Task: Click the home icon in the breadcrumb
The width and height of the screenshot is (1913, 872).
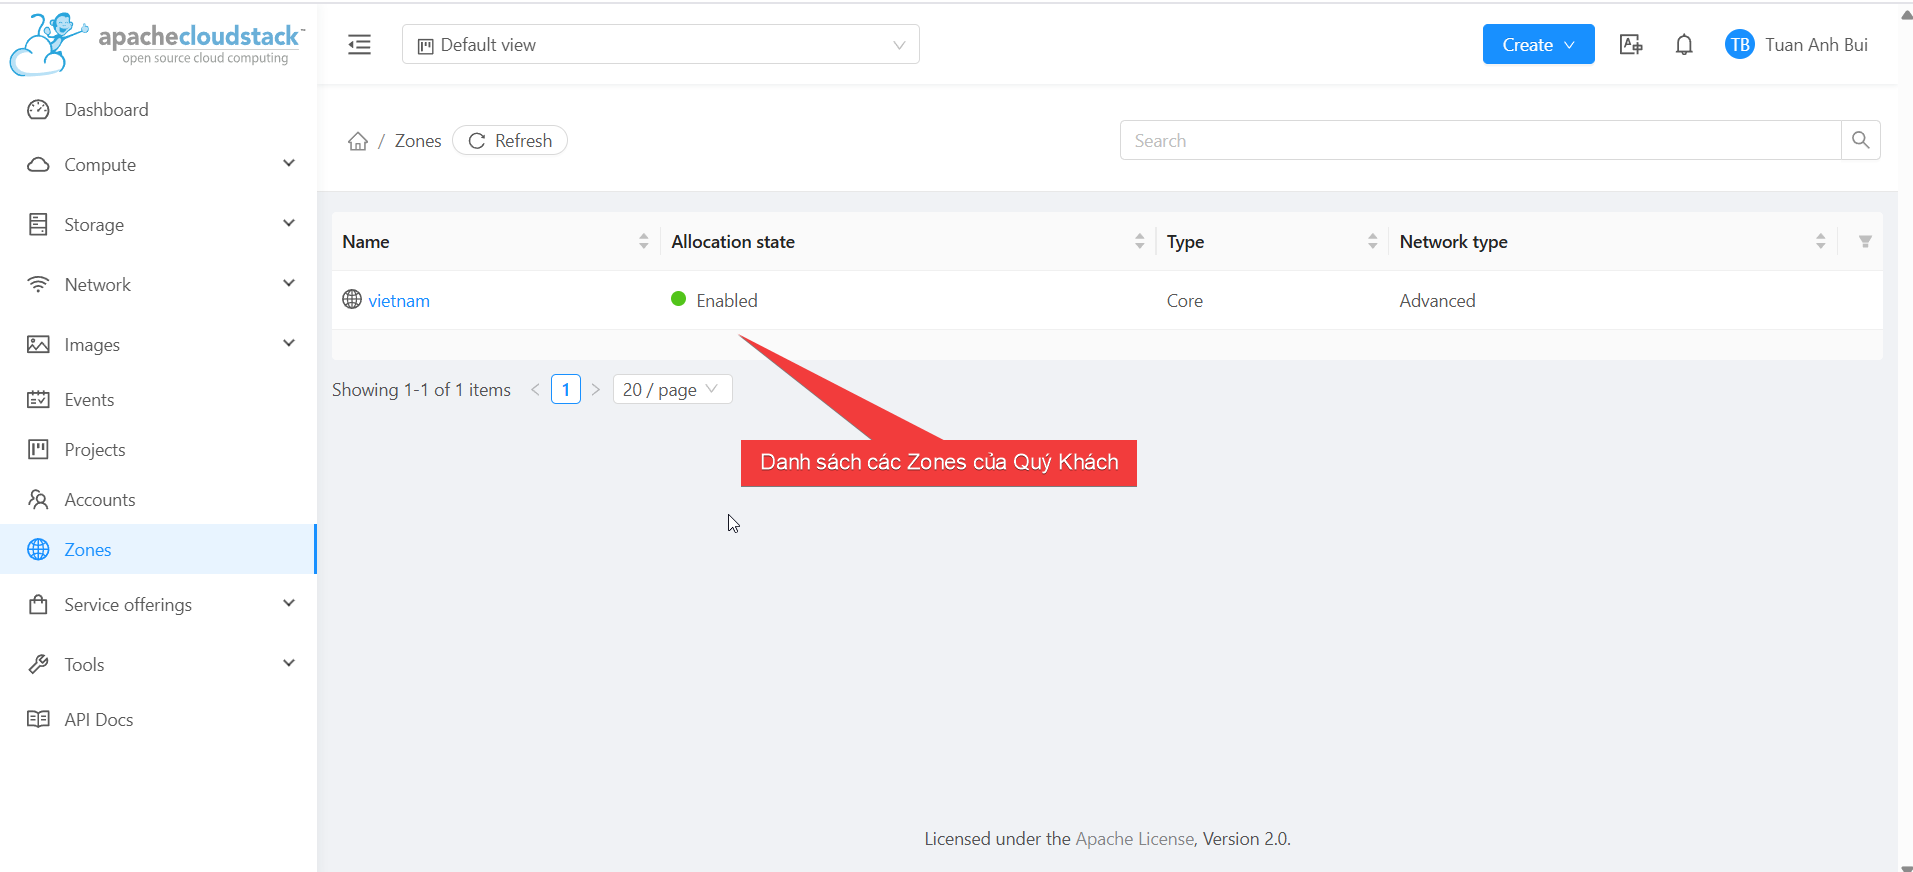Action: click(x=358, y=141)
